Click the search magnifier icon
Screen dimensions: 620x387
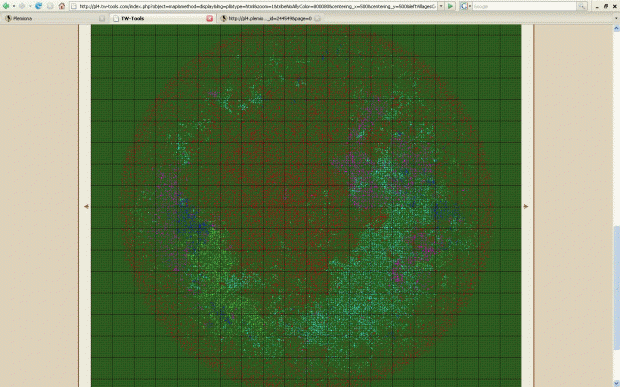(x=582, y=6)
